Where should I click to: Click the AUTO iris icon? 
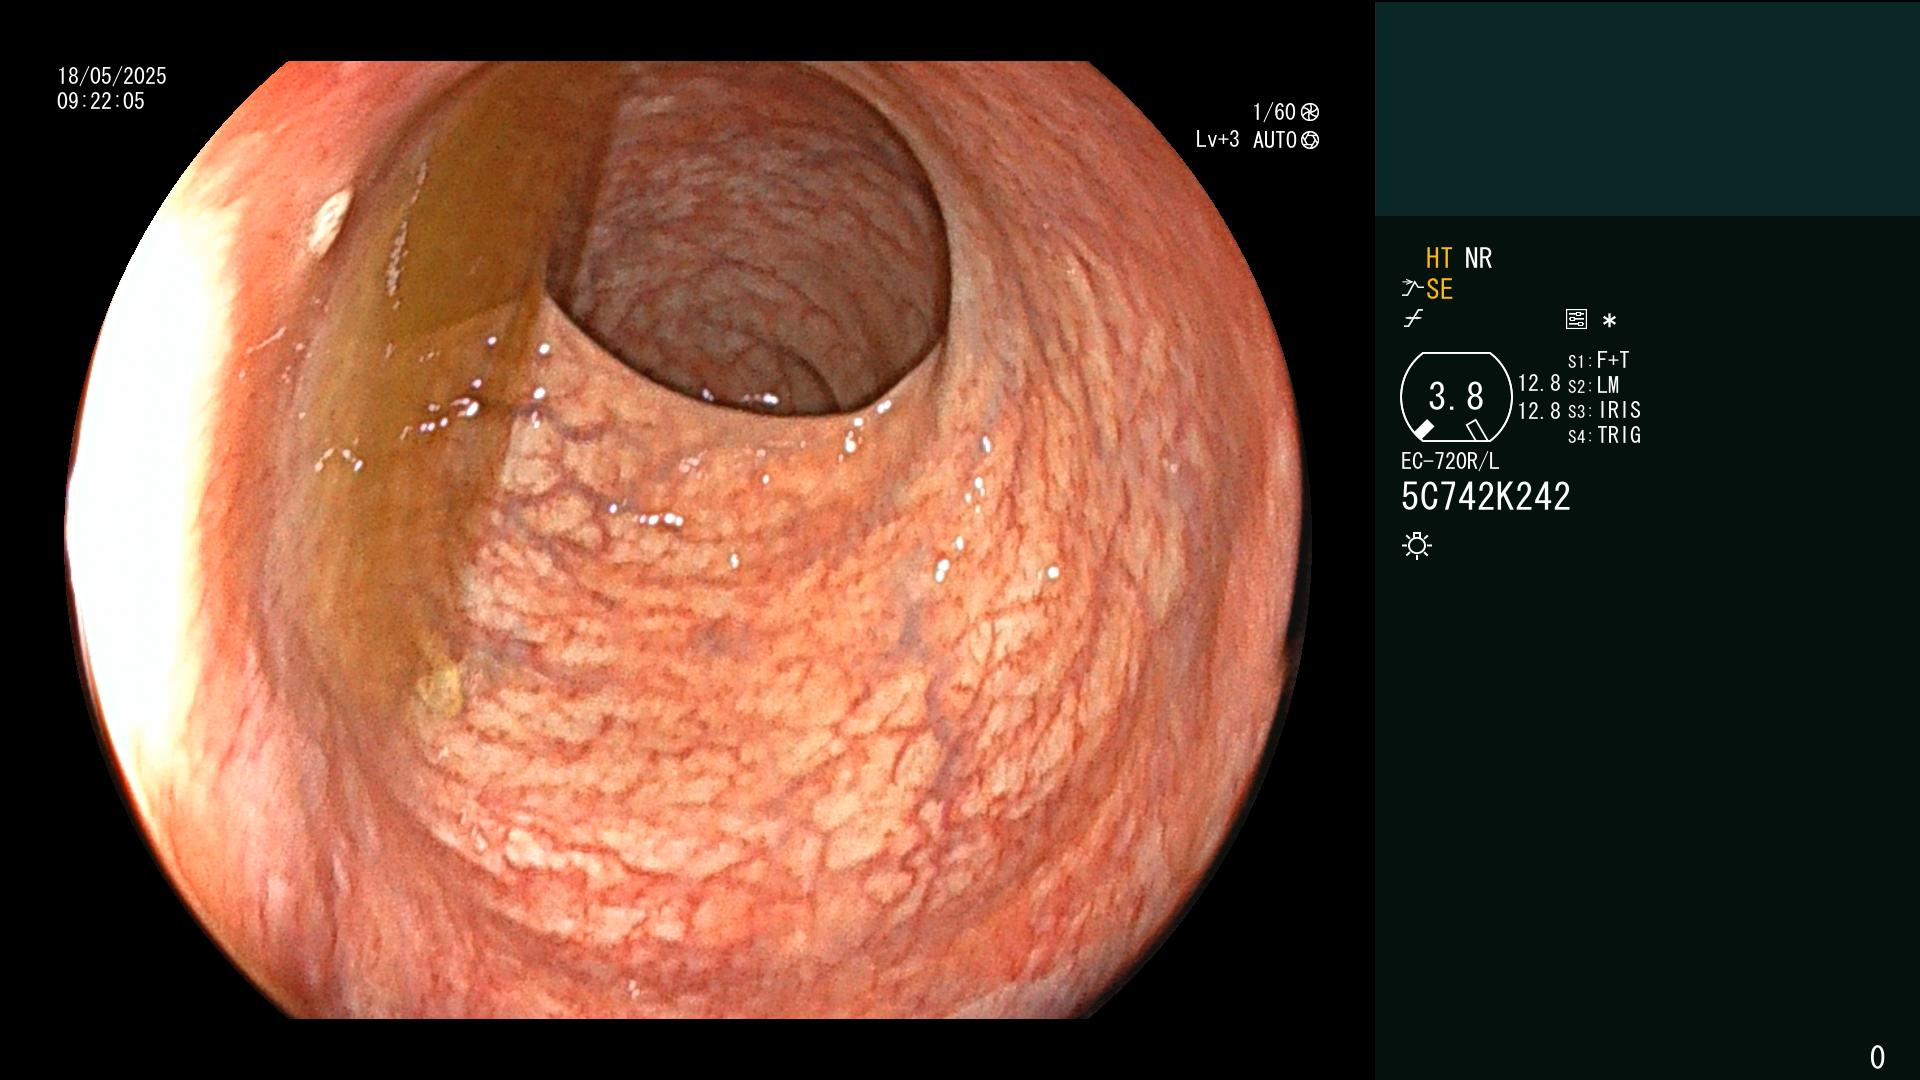pos(1310,140)
